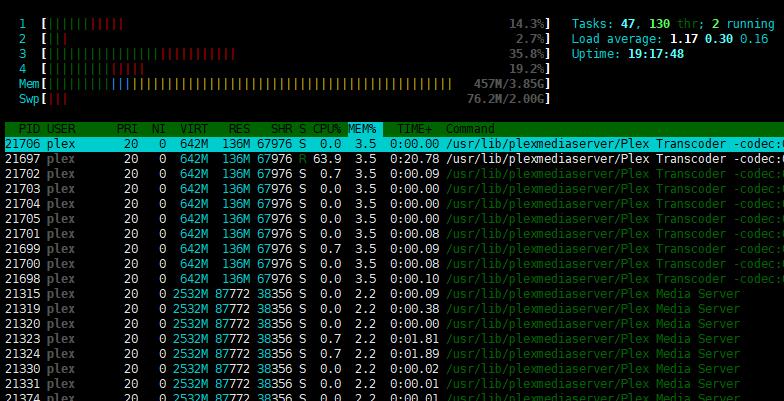This screenshot has width=784, height=401.
Task: Select process row with PID 21704
Action: 394,204
